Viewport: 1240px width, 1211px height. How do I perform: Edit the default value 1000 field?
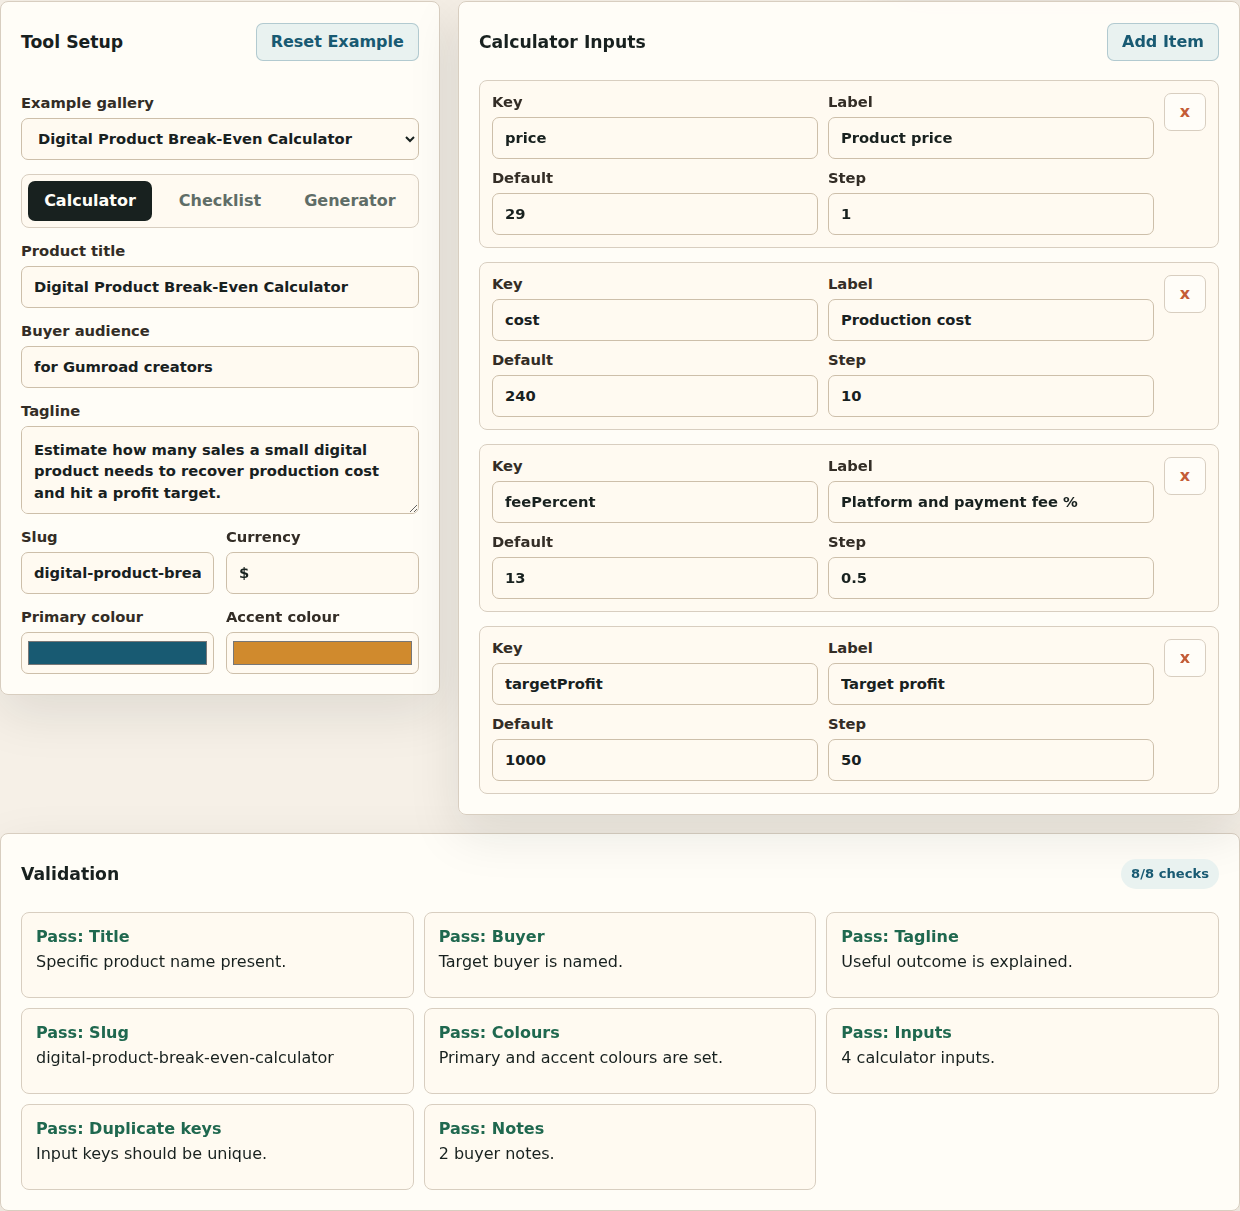(655, 760)
